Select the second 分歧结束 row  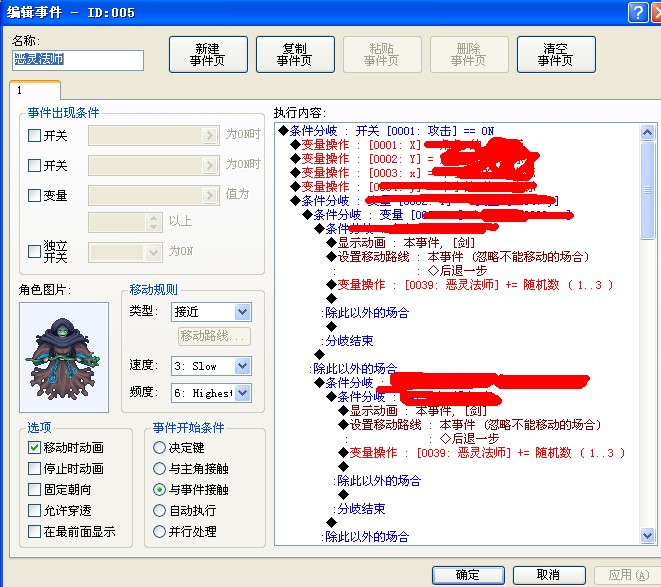[359, 509]
